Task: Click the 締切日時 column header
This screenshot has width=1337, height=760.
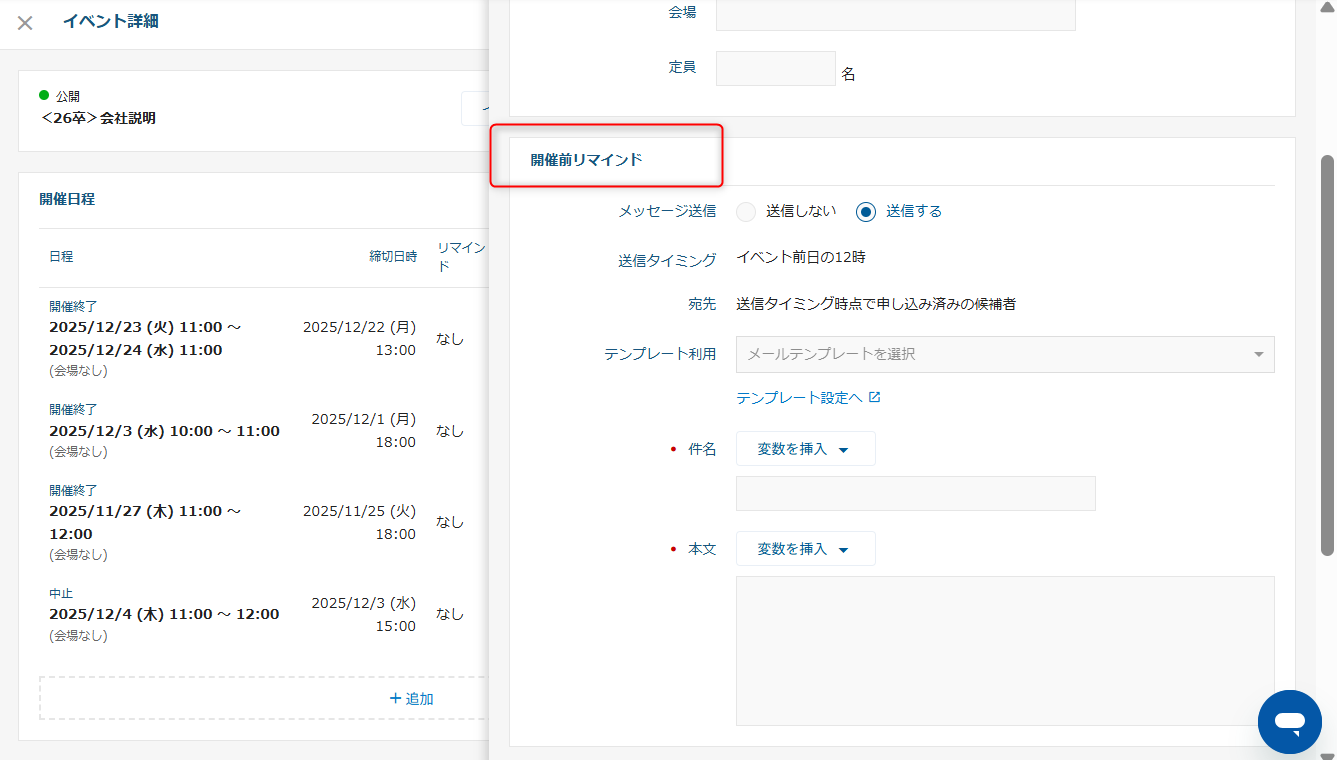Action: [x=392, y=256]
